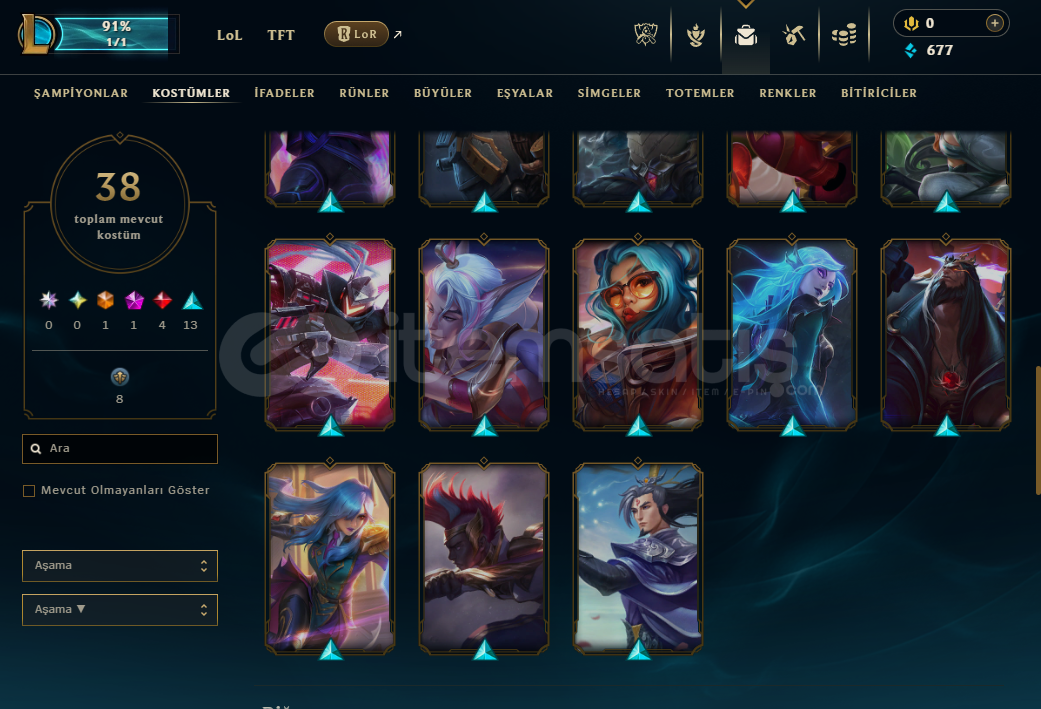Switch to the İFADELER tab
Screen dimensions: 1041x709
tap(284, 93)
